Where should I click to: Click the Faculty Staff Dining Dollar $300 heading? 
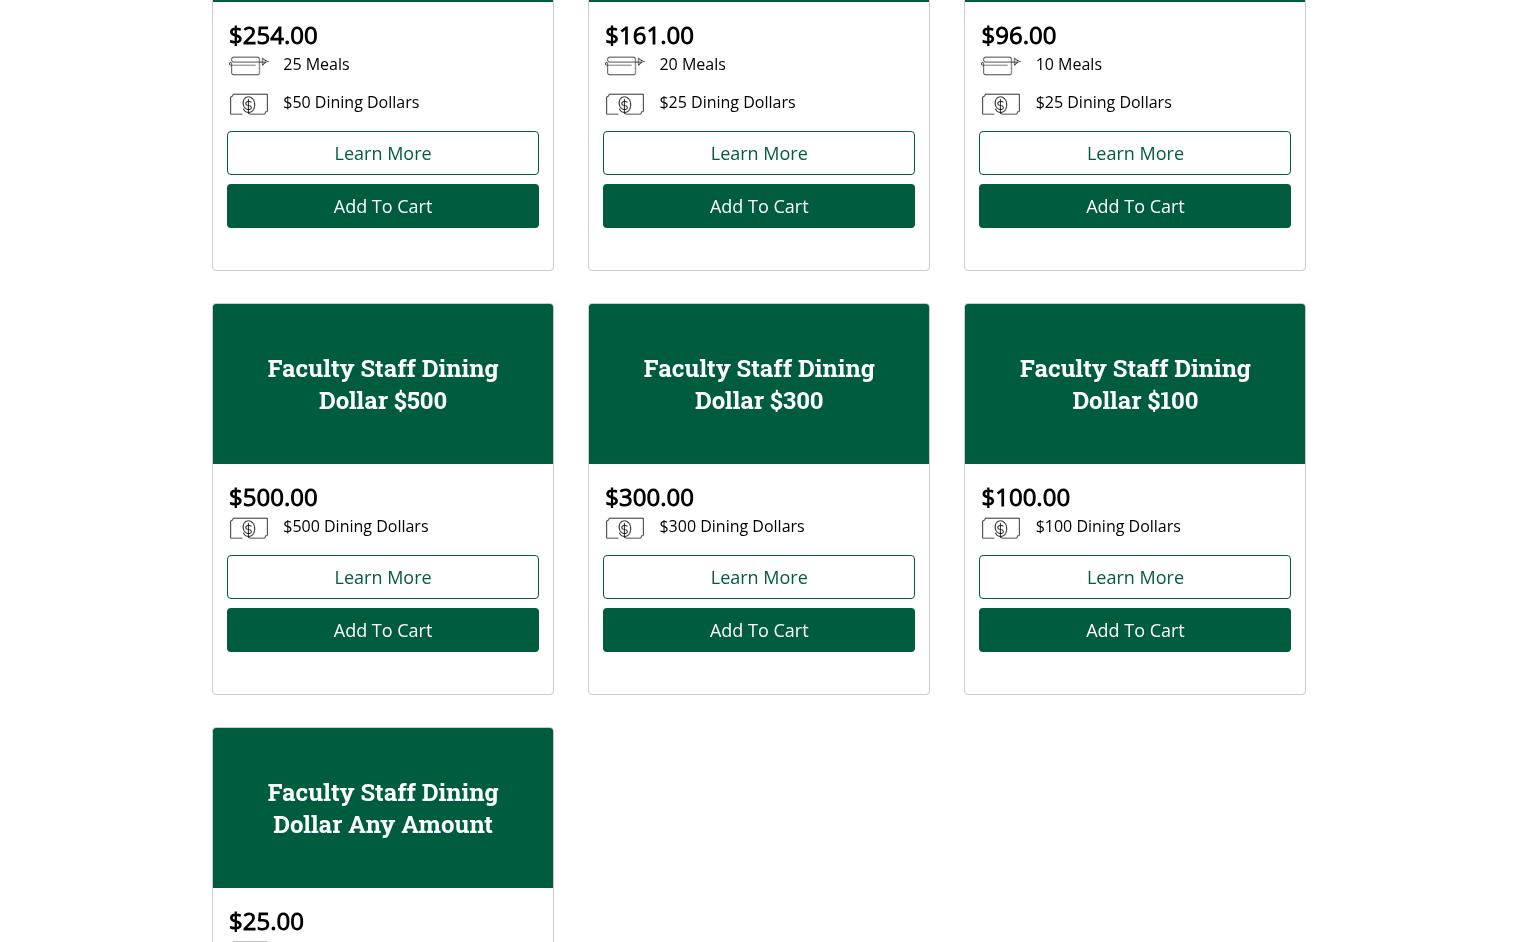click(758, 384)
